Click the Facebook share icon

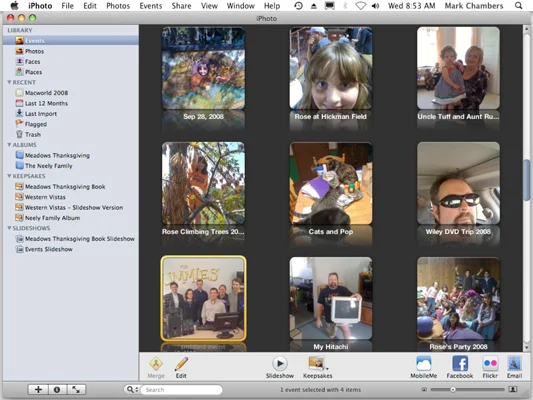tap(460, 364)
